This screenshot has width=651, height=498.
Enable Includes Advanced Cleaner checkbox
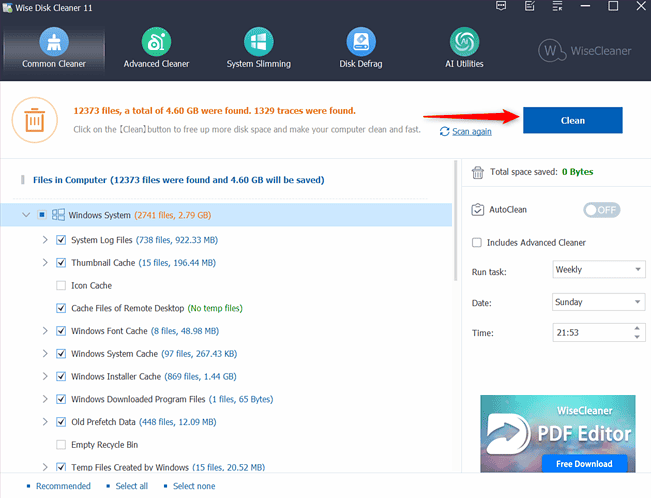point(477,242)
